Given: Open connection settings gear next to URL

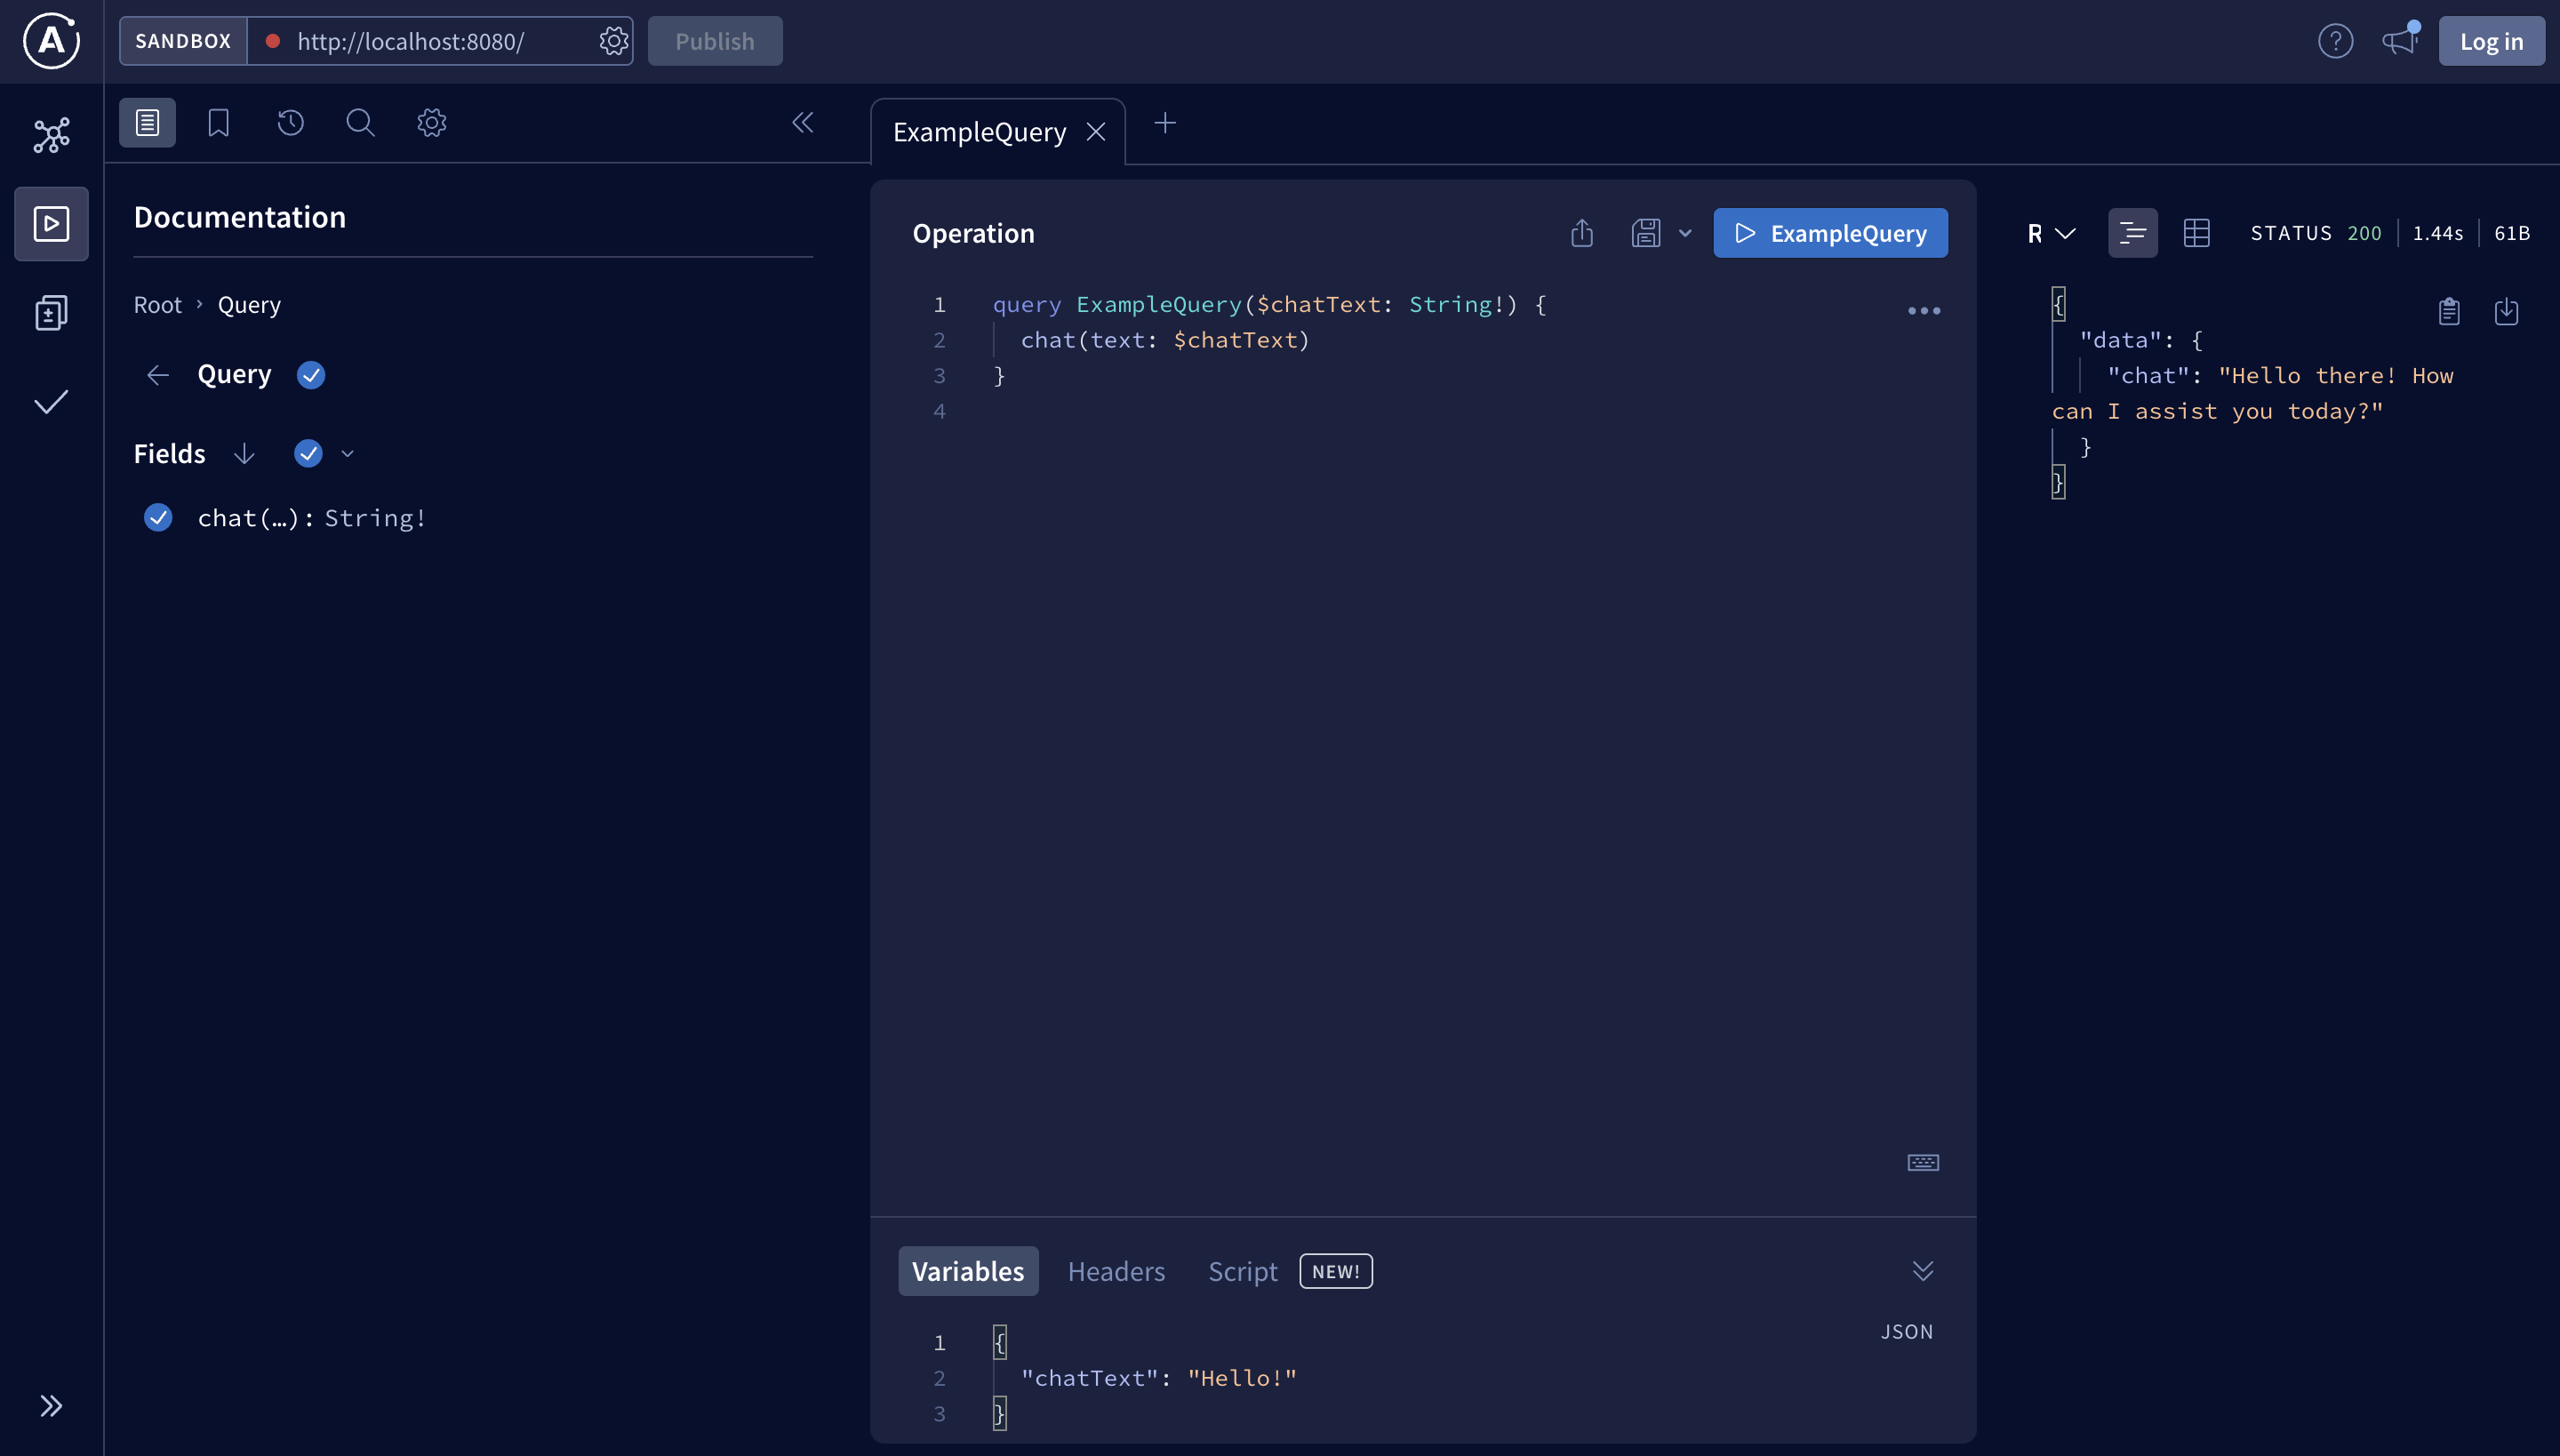Looking at the screenshot, I should (613, 41).
